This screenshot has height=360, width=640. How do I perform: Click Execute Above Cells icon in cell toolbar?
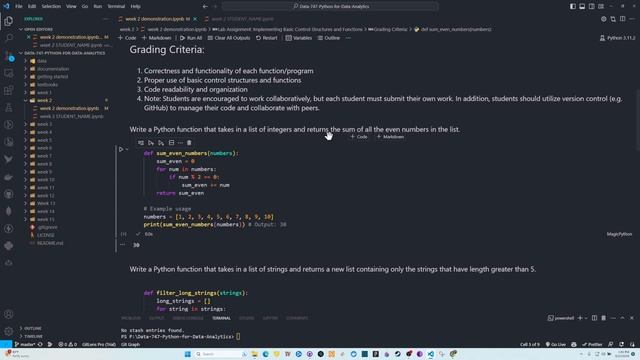point(151,143)
